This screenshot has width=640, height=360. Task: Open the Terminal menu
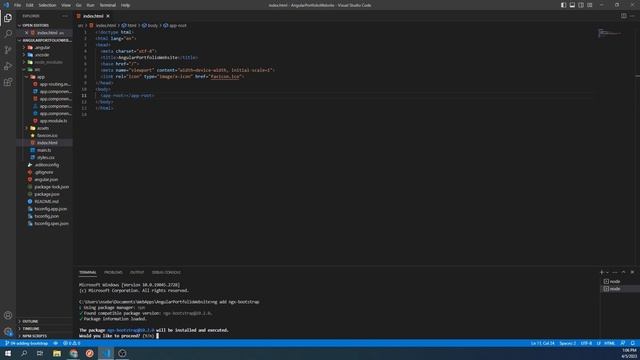point(108,5)
